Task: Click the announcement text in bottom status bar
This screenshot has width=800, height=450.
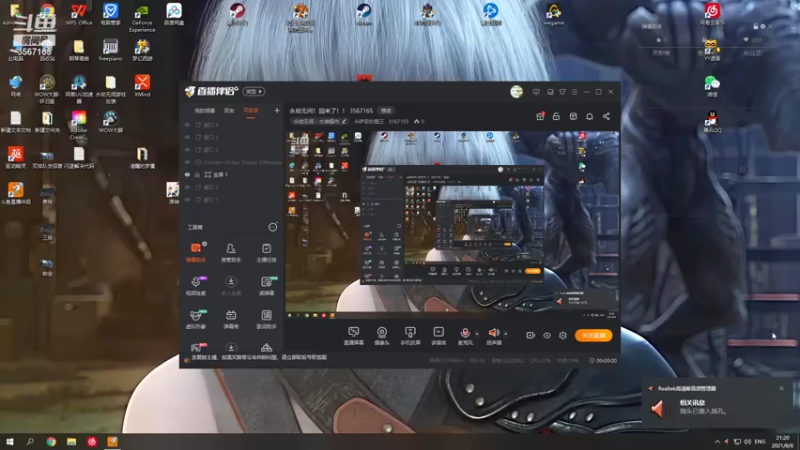Action: click(258, 358)
